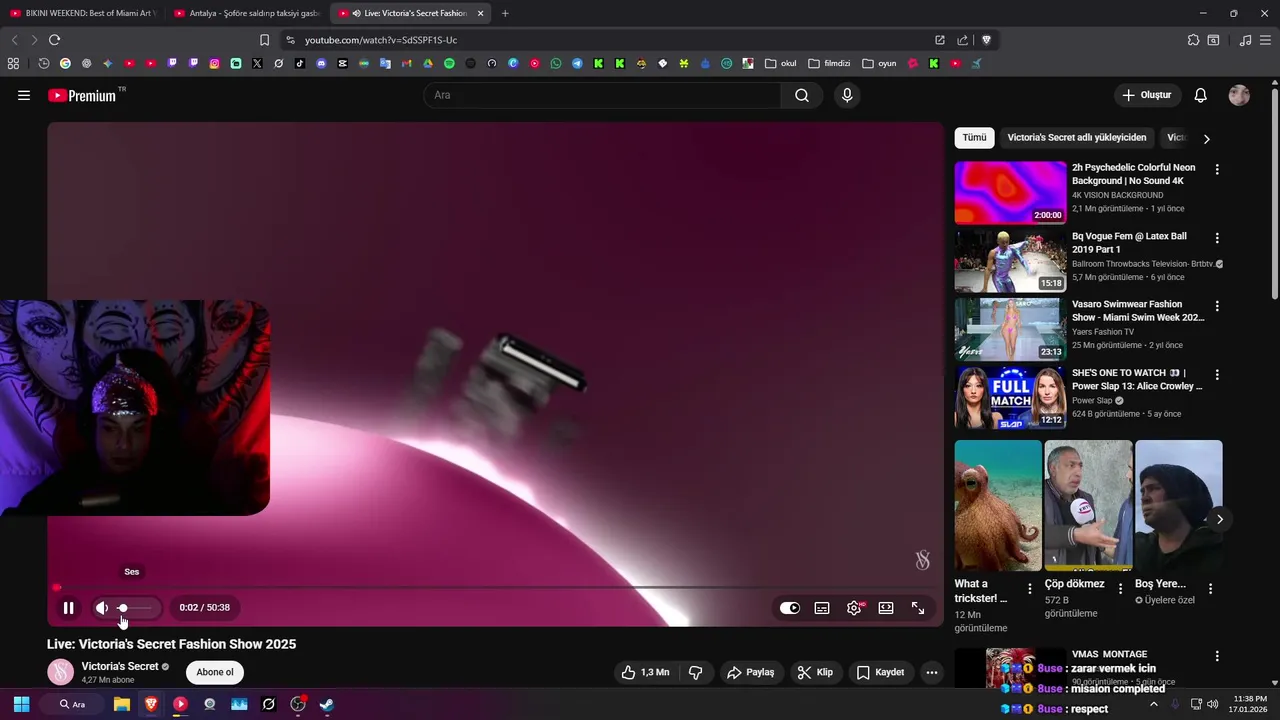
Task: Open the Steam icon in the taskbar
Action: (x=326, y=704)
